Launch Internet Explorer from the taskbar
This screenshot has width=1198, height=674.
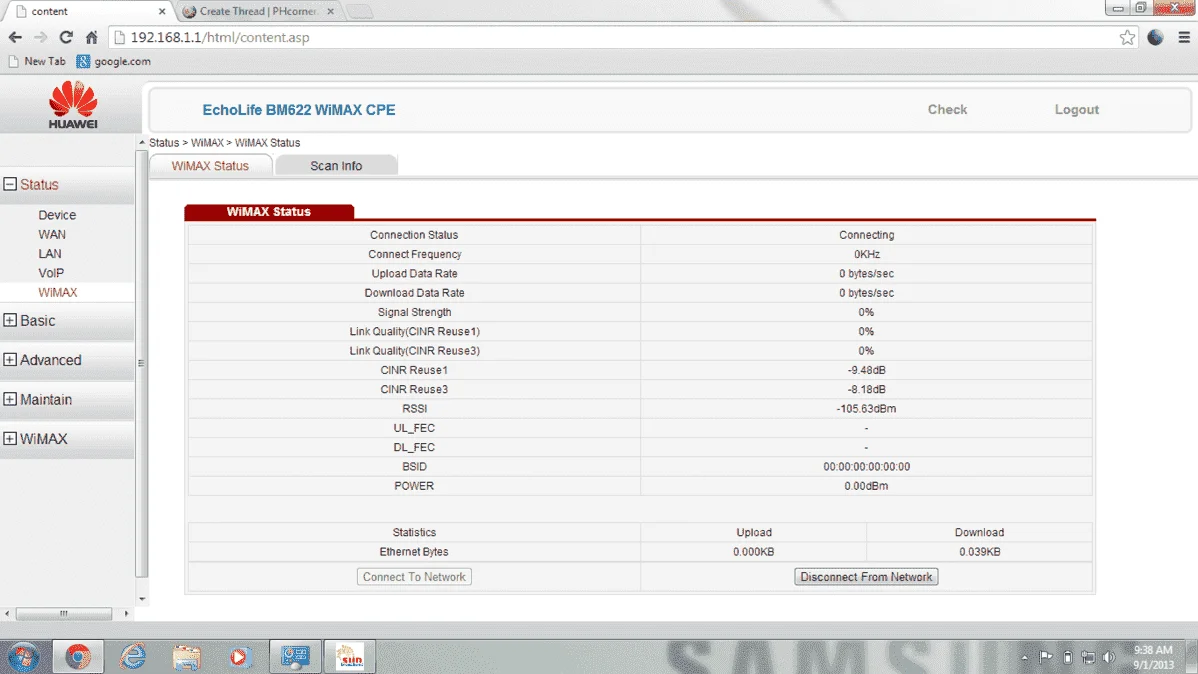tap(133, 656)
